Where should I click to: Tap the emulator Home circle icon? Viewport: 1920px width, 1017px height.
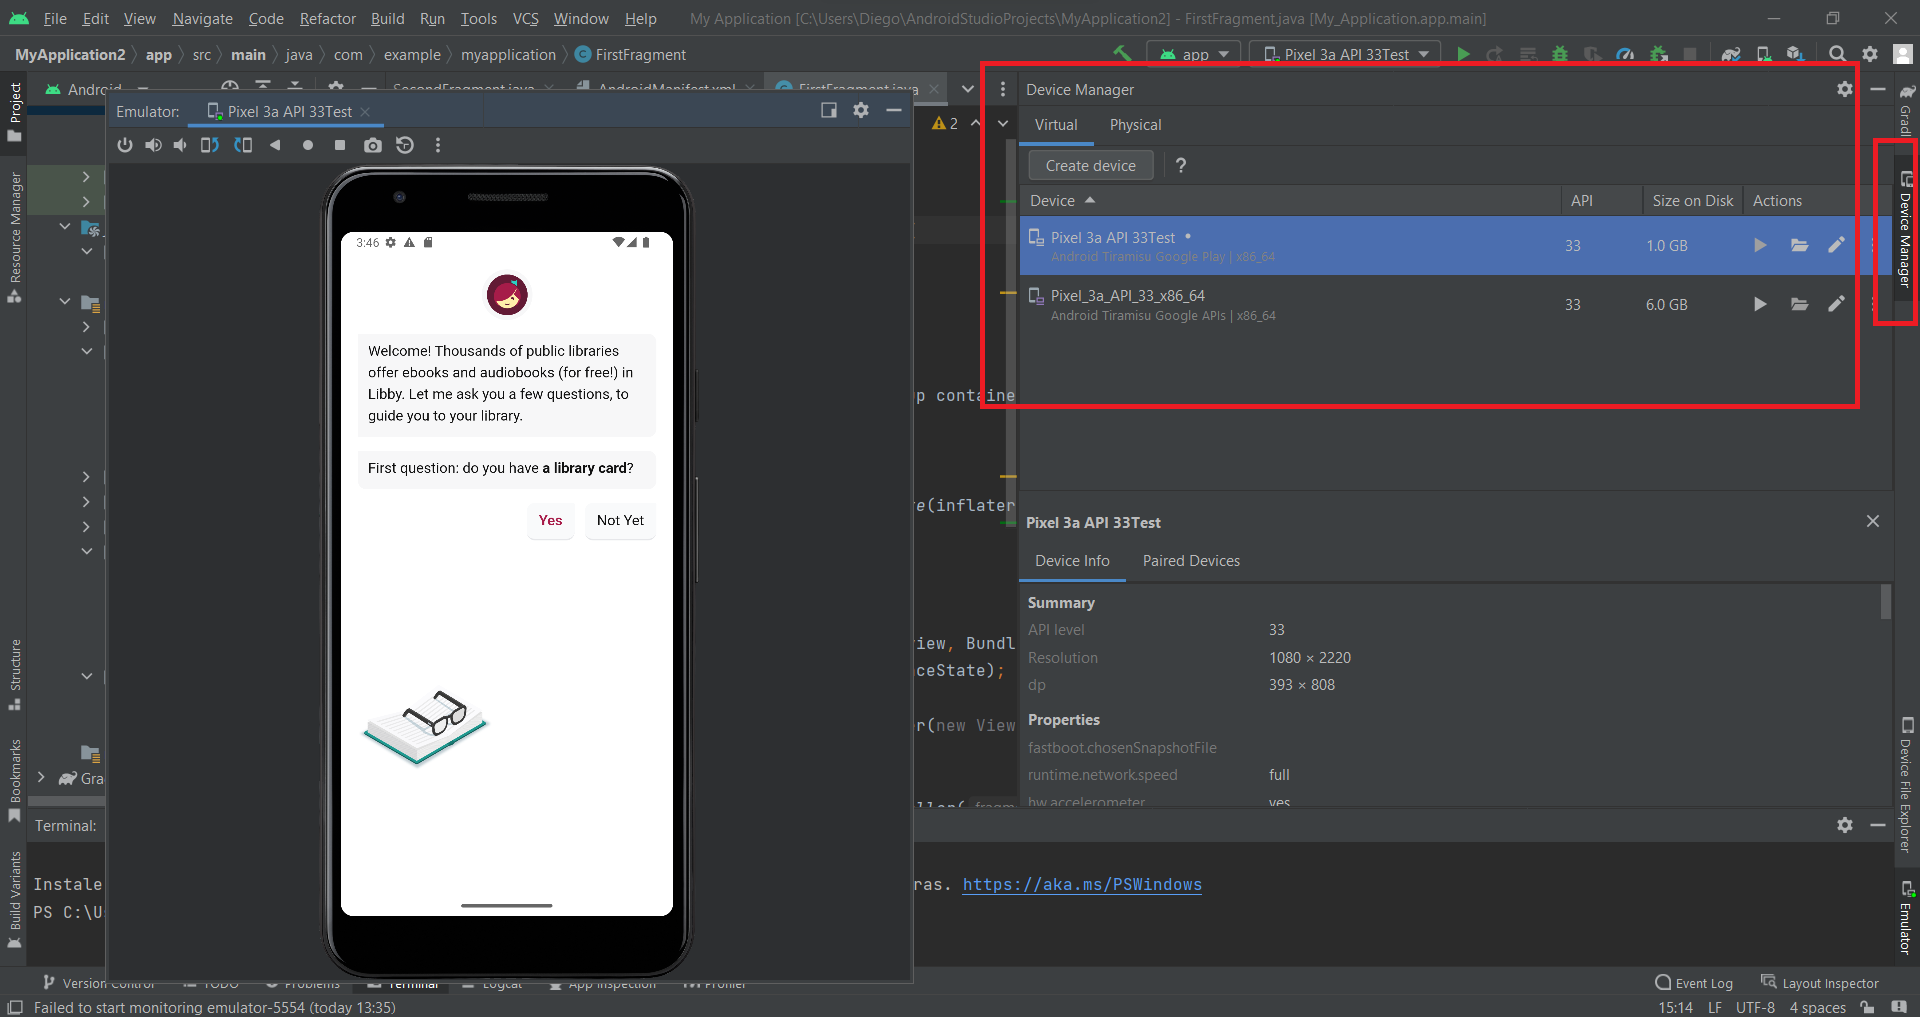[308, 145]
